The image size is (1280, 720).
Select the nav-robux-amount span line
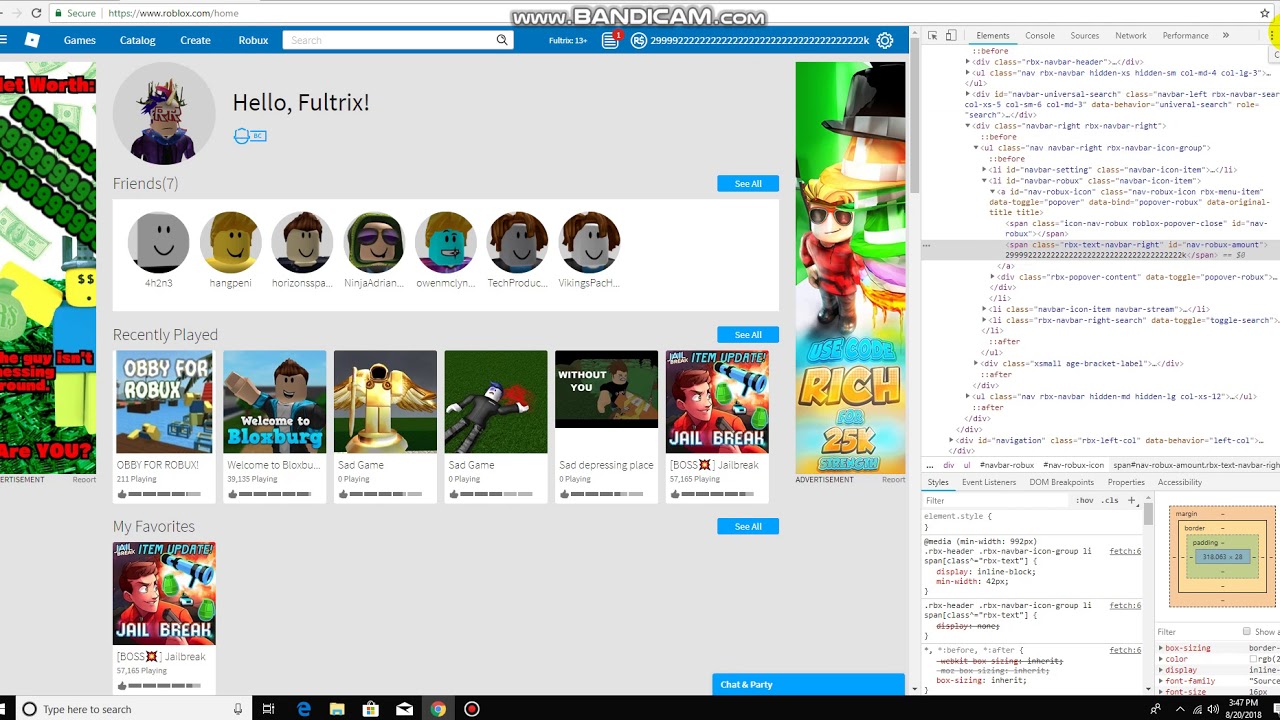(1100, 250)
